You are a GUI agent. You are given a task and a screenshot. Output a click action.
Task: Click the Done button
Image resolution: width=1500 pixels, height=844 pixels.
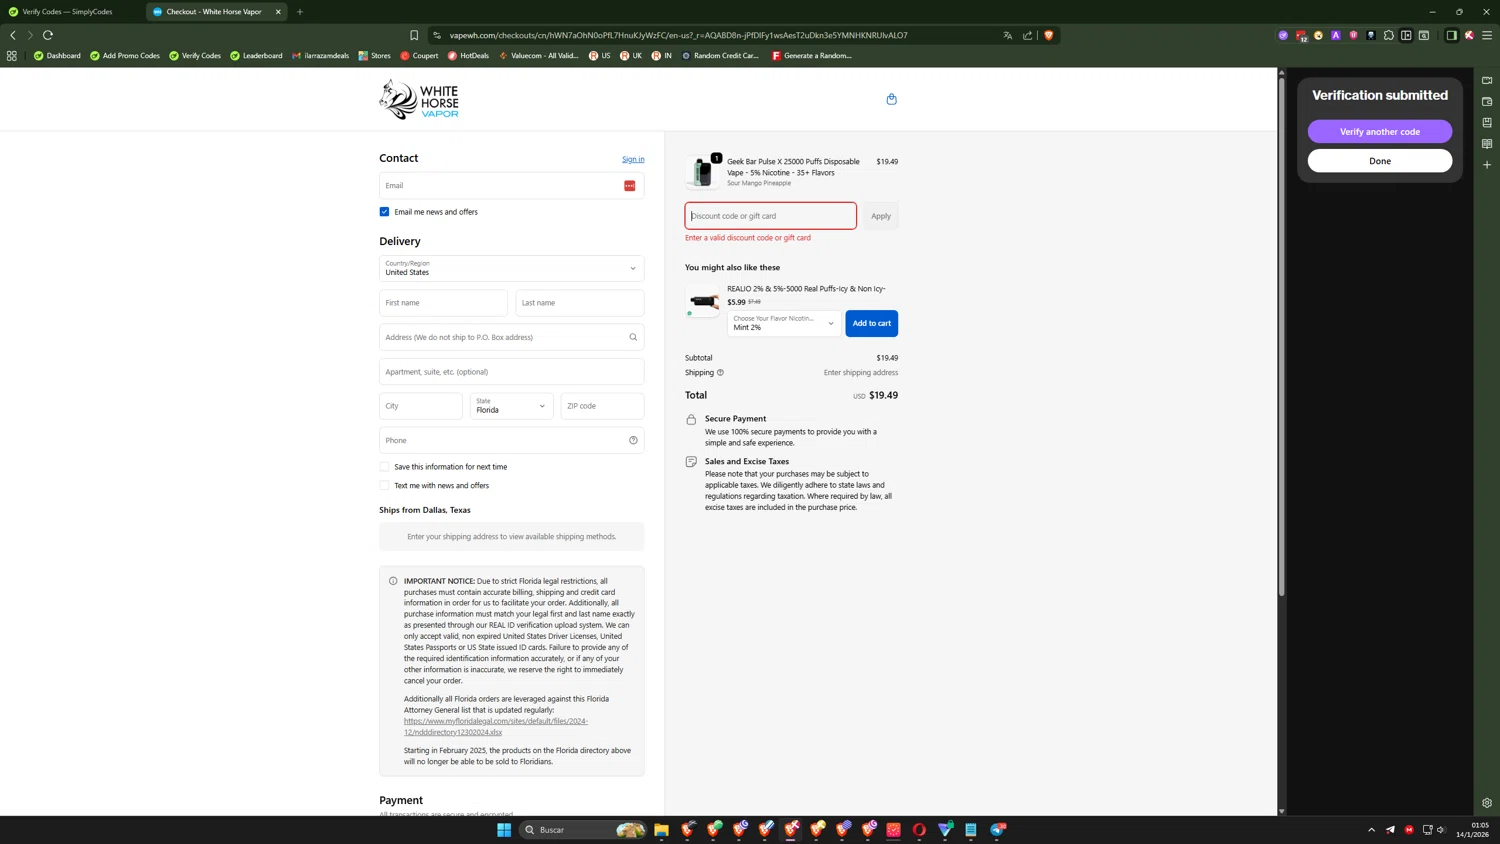(1380, 161)
